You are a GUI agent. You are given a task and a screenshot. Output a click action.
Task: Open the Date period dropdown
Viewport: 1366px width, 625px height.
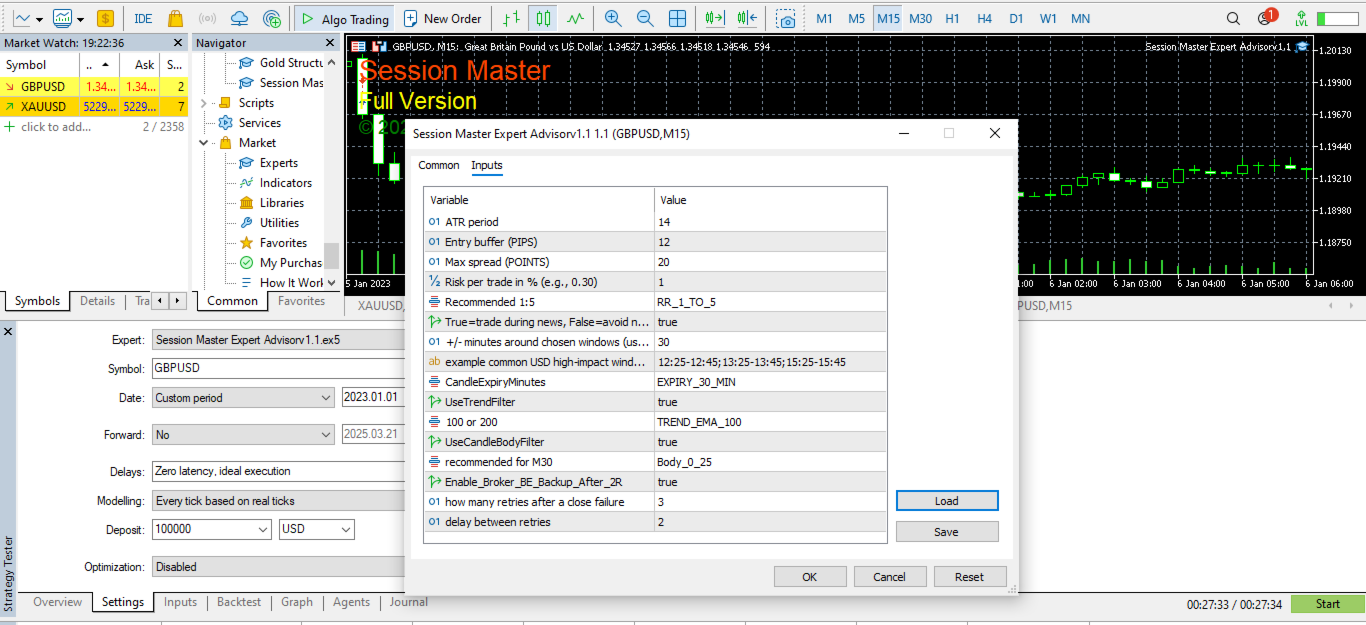[x=243, y=398]
